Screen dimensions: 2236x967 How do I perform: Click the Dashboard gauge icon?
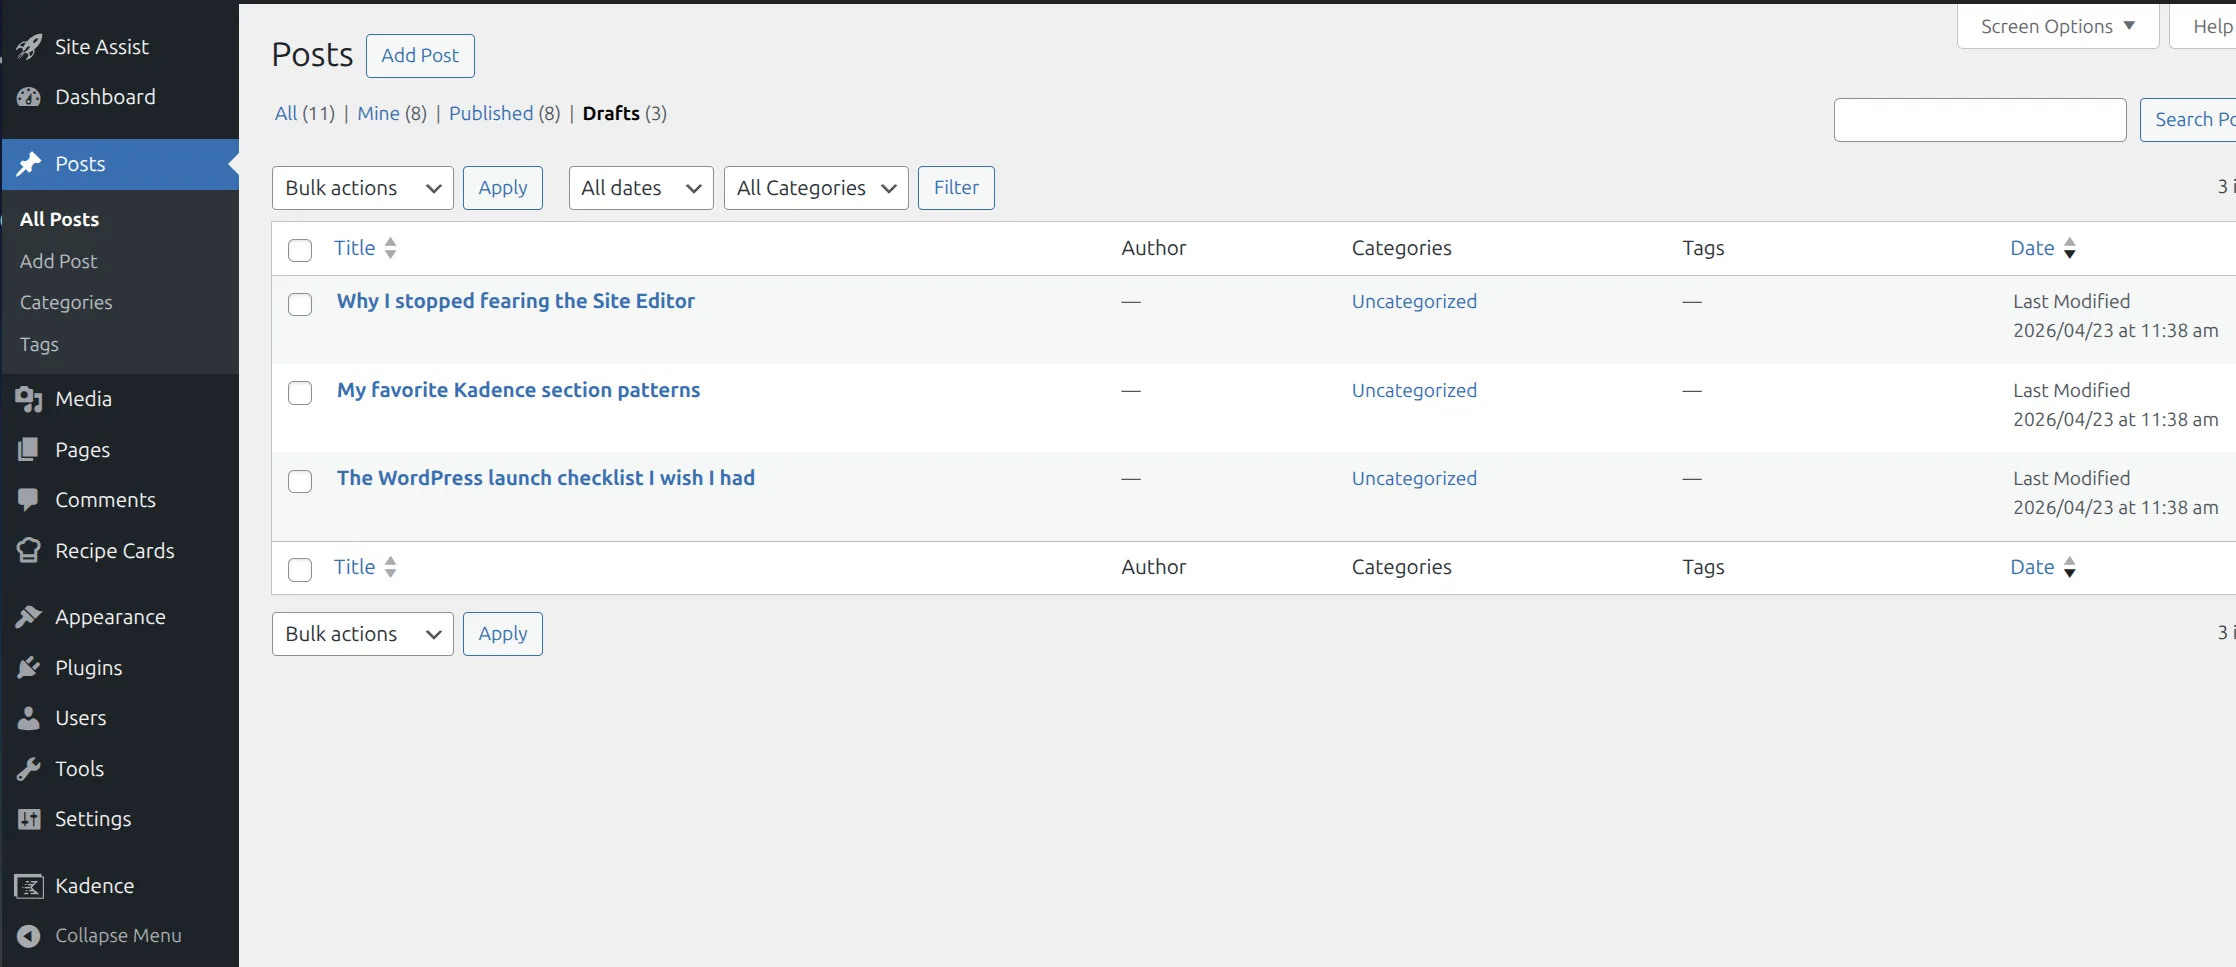pos(29,97)
